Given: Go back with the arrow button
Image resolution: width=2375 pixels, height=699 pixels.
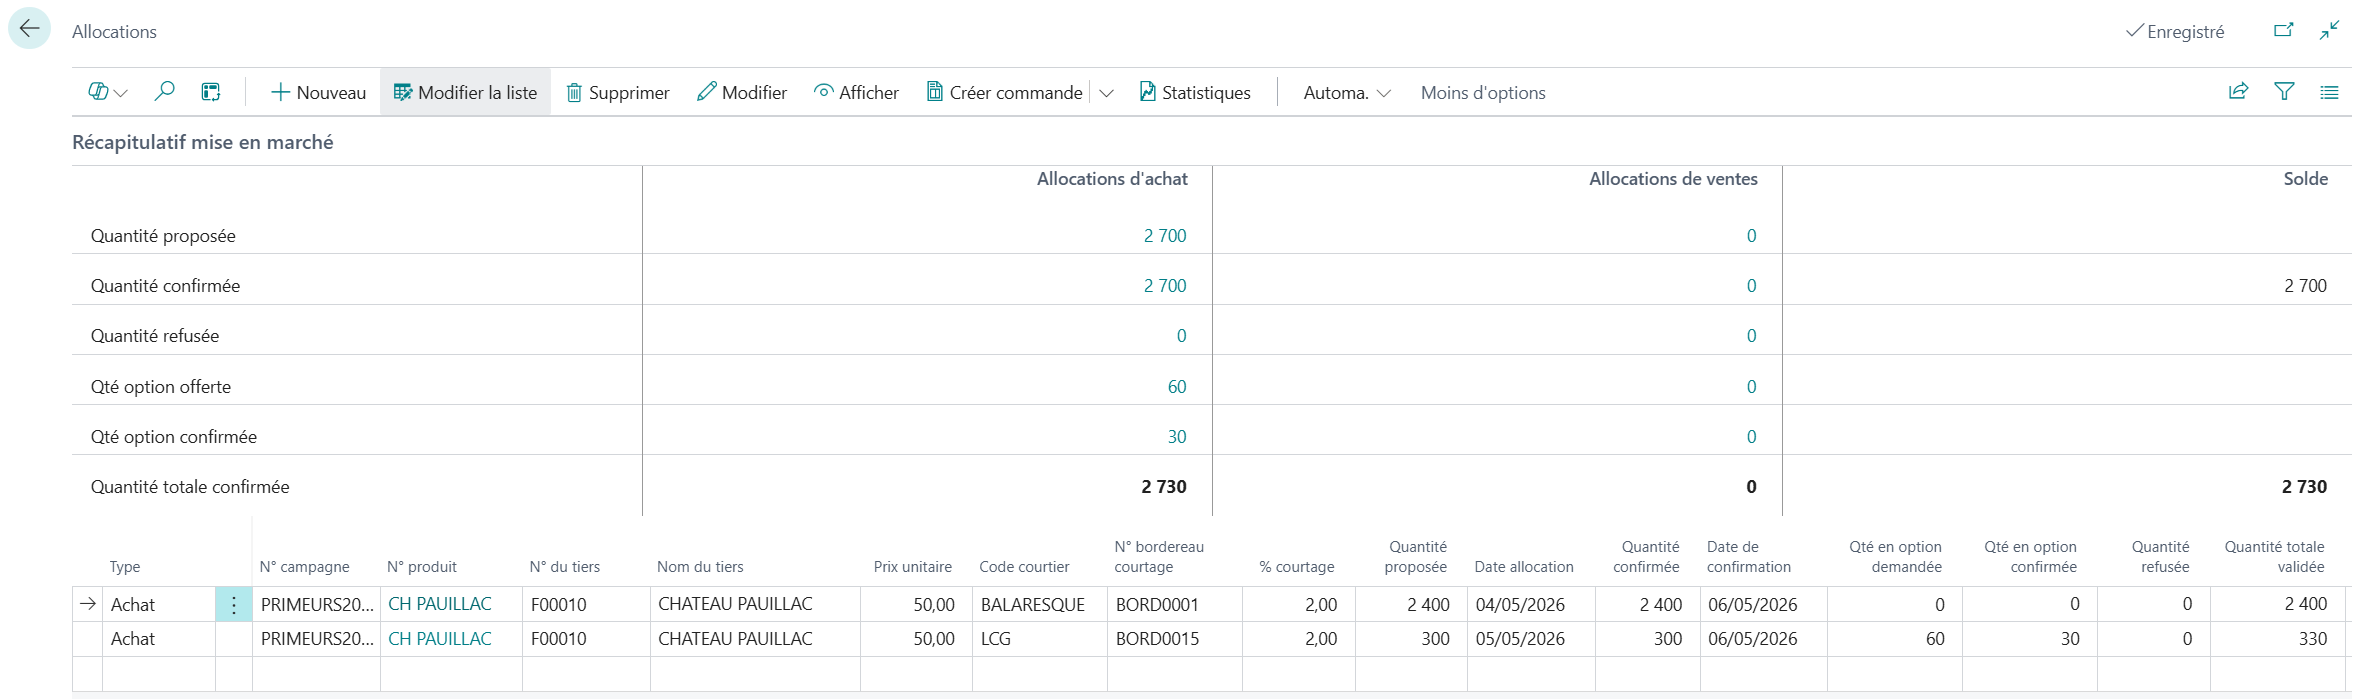Looking at the screenshot, I should coord(29,29).
